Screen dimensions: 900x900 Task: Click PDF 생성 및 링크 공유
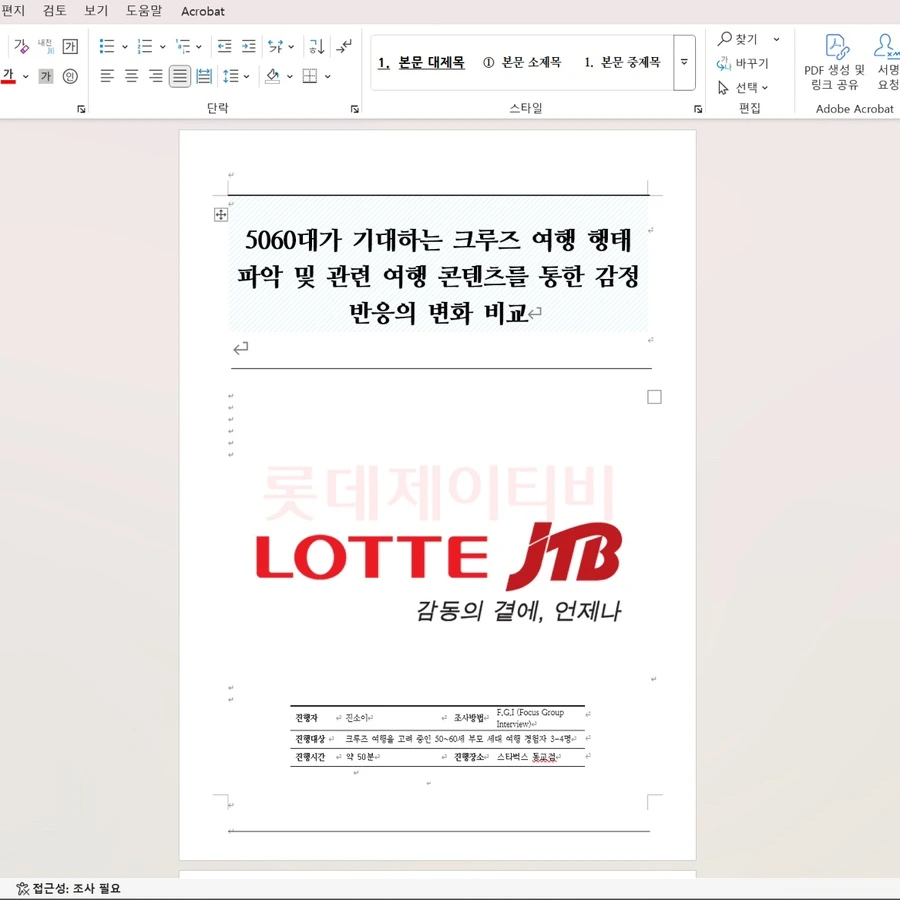coord(835,62)
